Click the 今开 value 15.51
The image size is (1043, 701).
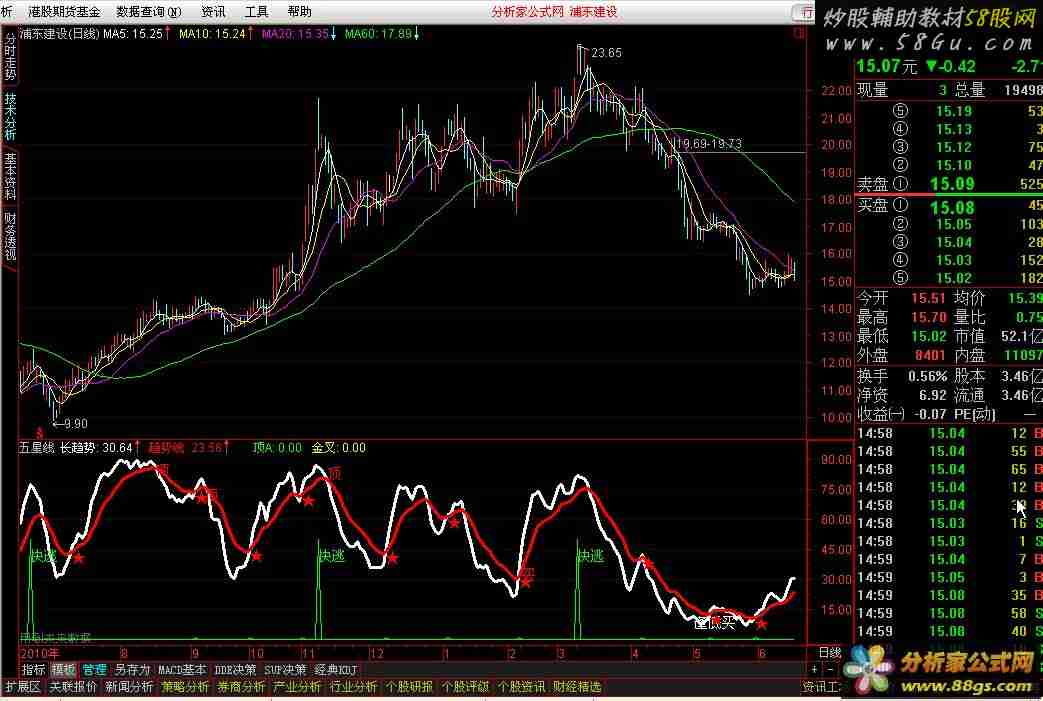pyautogui.click(x=927, y=299)
